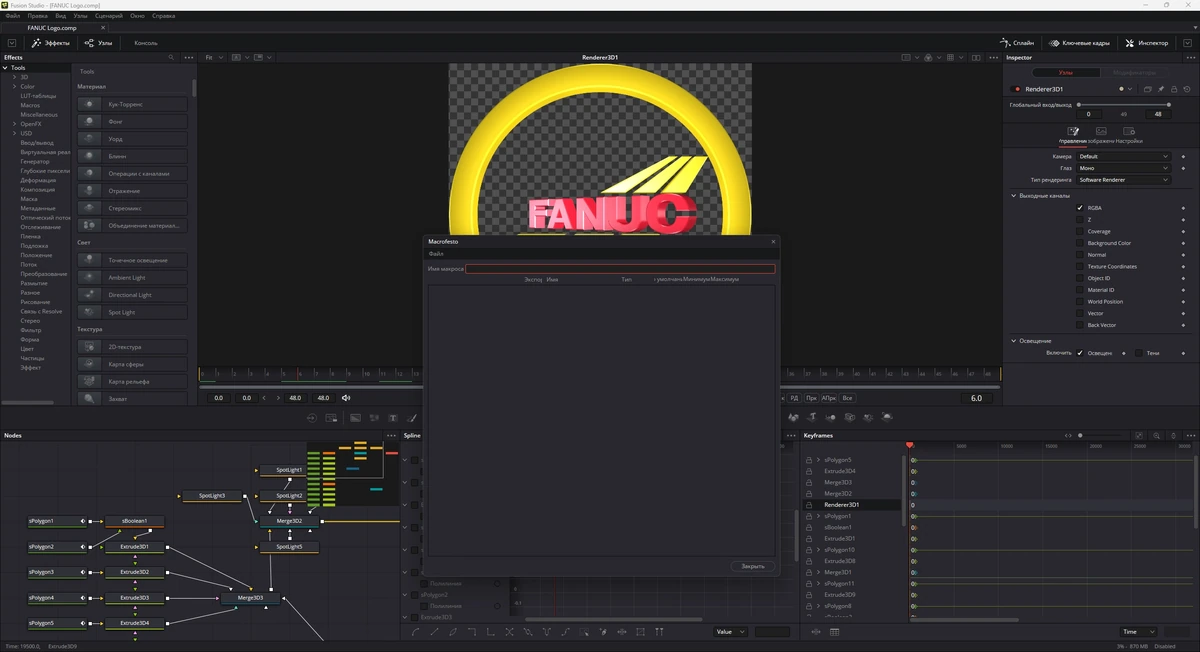Switch Inspector to Узлы mode

point(1066,73)
